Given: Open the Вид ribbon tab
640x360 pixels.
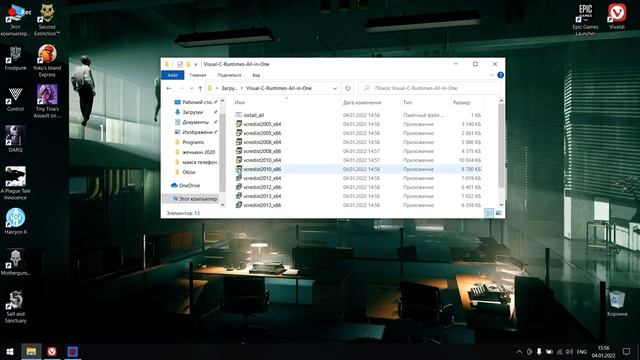Looking at the screenshot, I should (x=256, y=75).
